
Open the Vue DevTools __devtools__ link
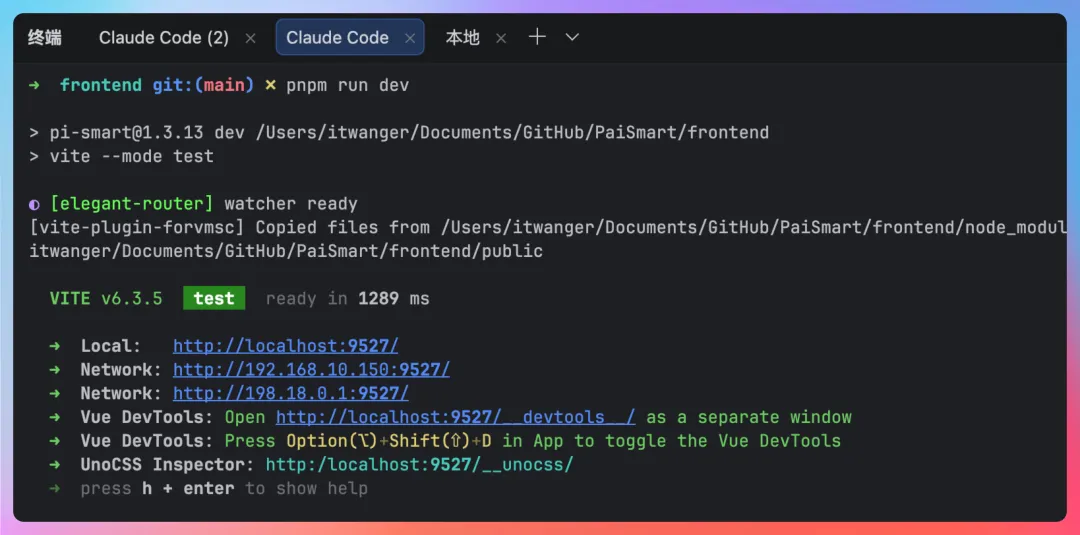(456, 417)
